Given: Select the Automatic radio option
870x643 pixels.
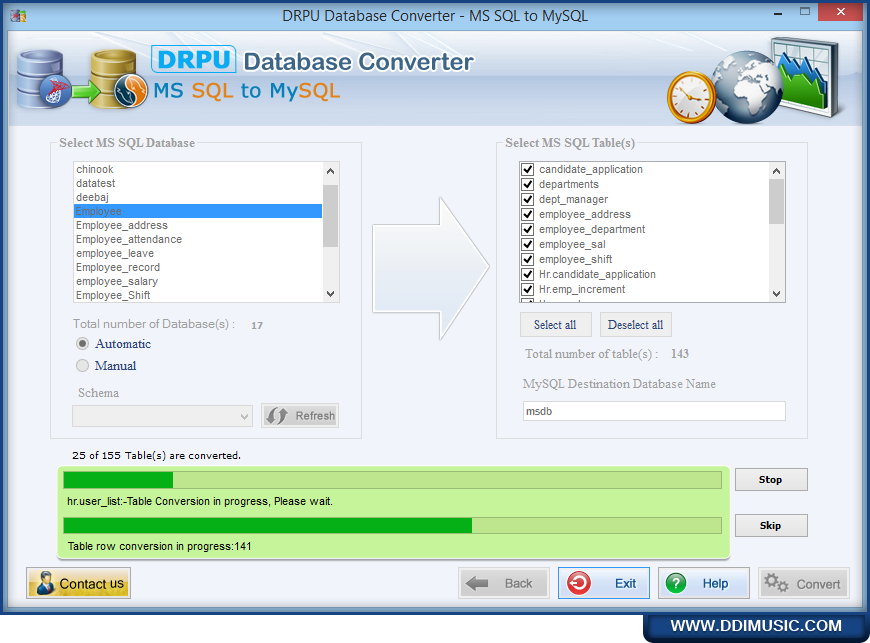Looking at the screenshot, I should 82,344.
